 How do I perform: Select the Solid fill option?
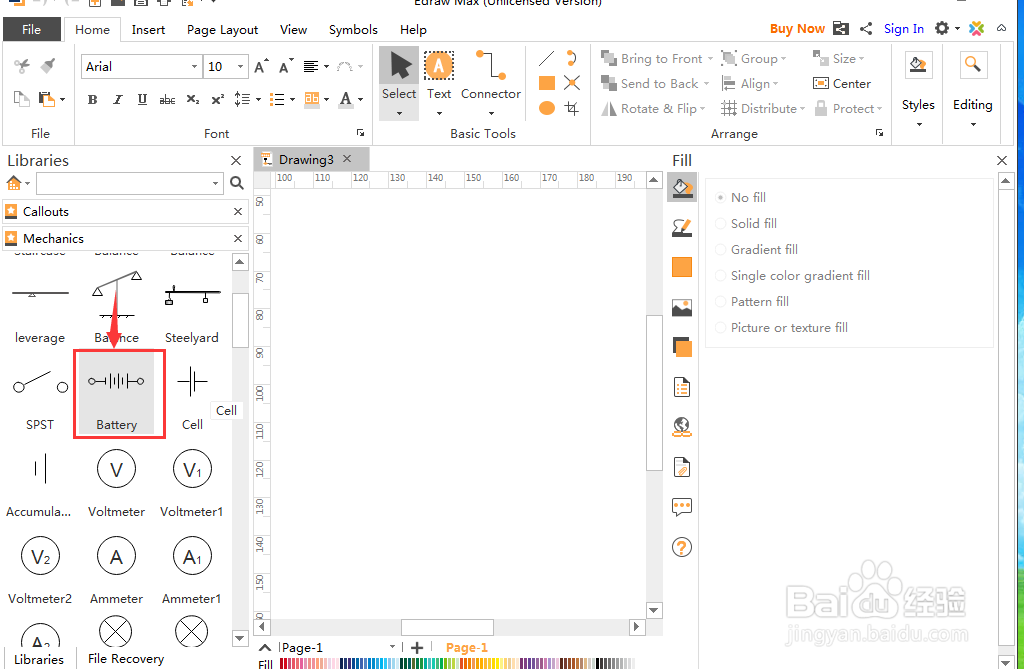(746, 223)
